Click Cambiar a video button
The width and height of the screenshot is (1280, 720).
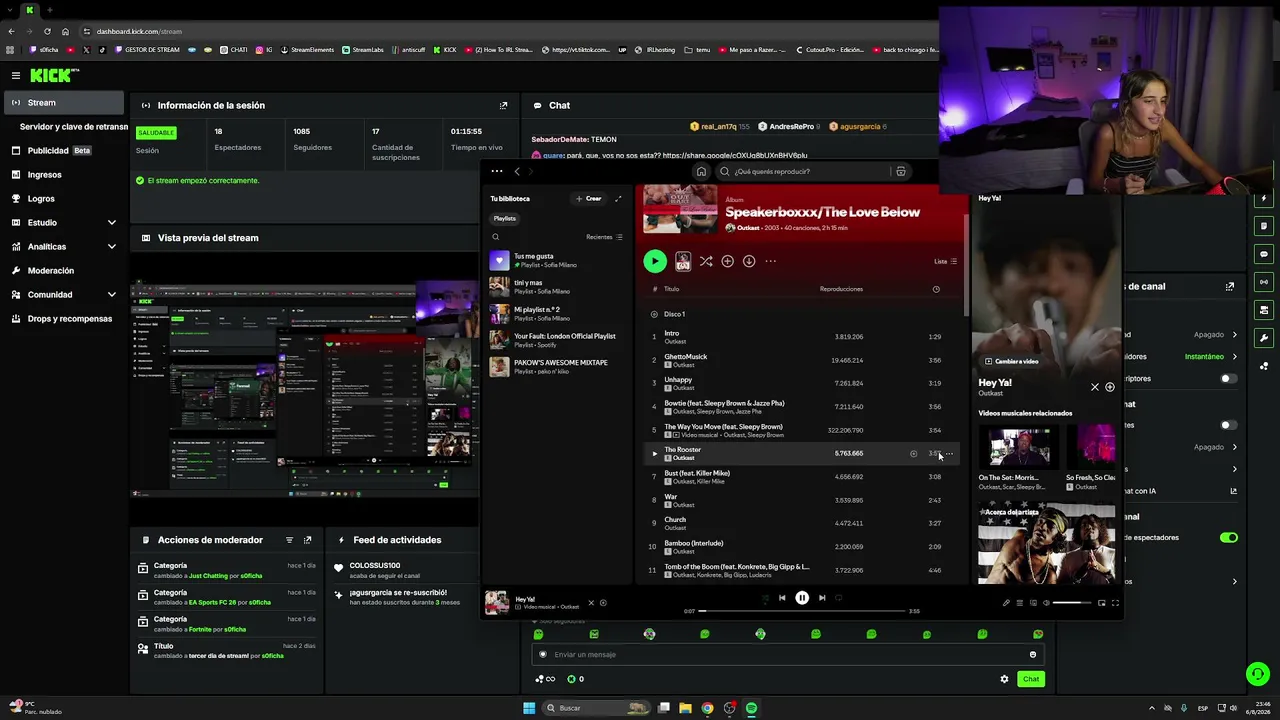point(1012,361)
